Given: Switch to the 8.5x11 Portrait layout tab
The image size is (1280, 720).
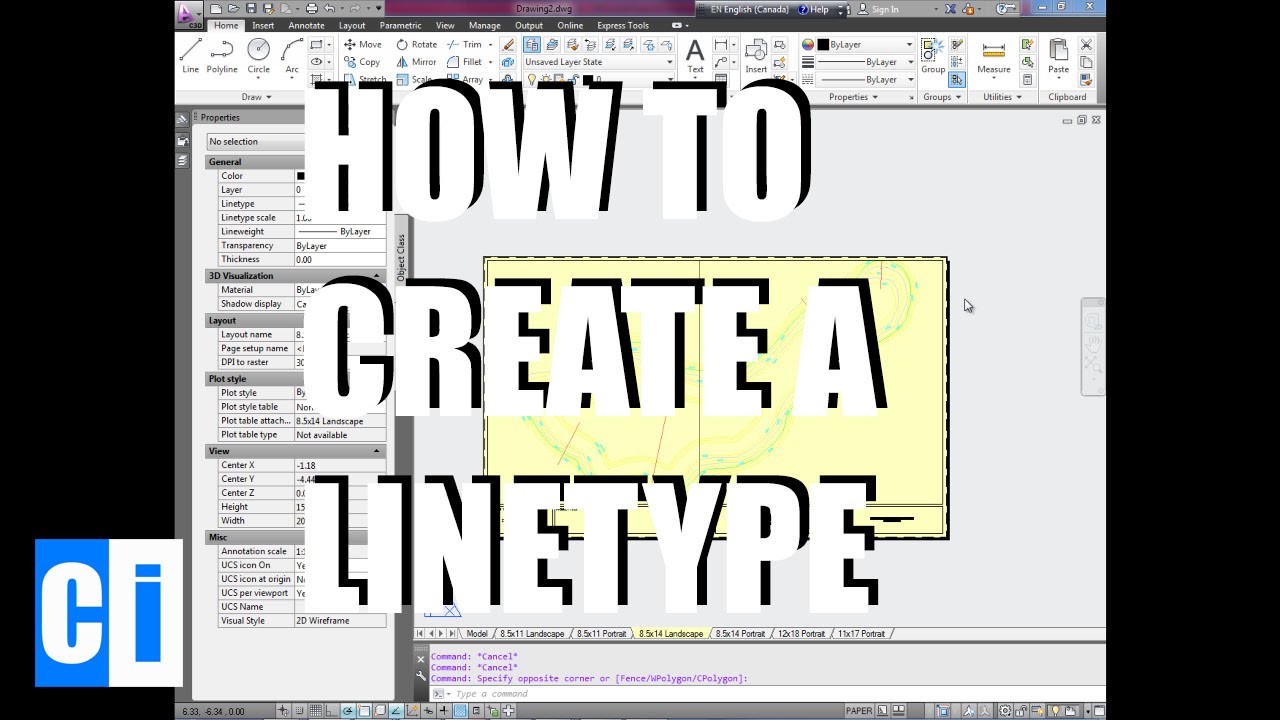Looking at the screenshot, I should coord(600,634).
